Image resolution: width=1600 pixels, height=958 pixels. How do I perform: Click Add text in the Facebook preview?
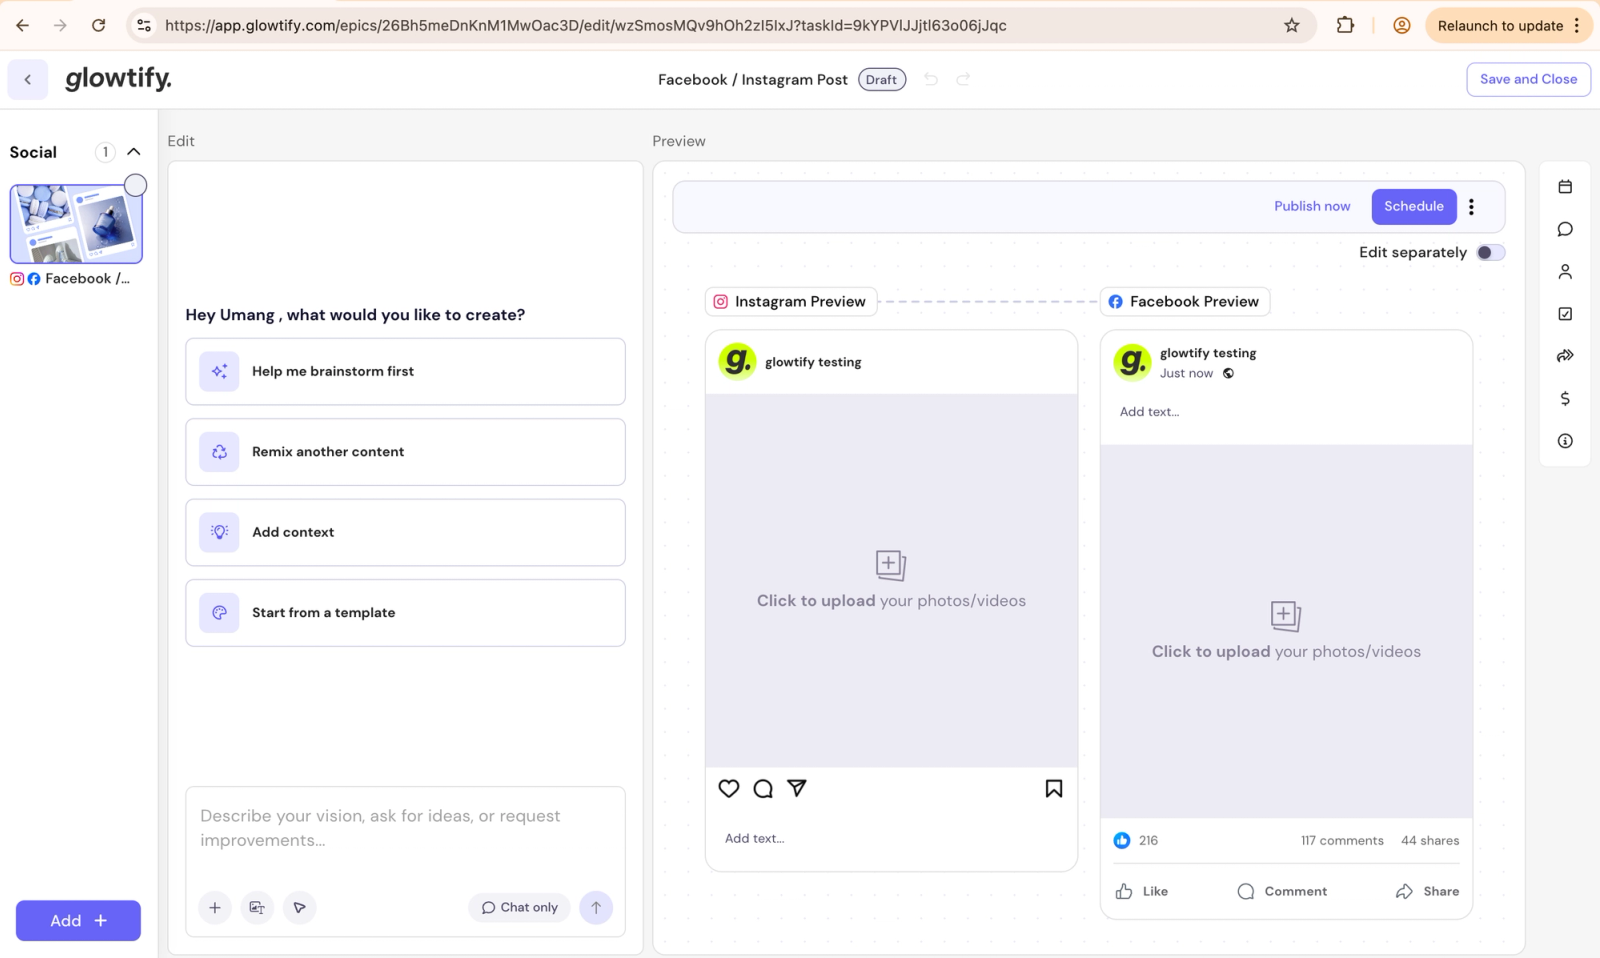[1150, 412]
